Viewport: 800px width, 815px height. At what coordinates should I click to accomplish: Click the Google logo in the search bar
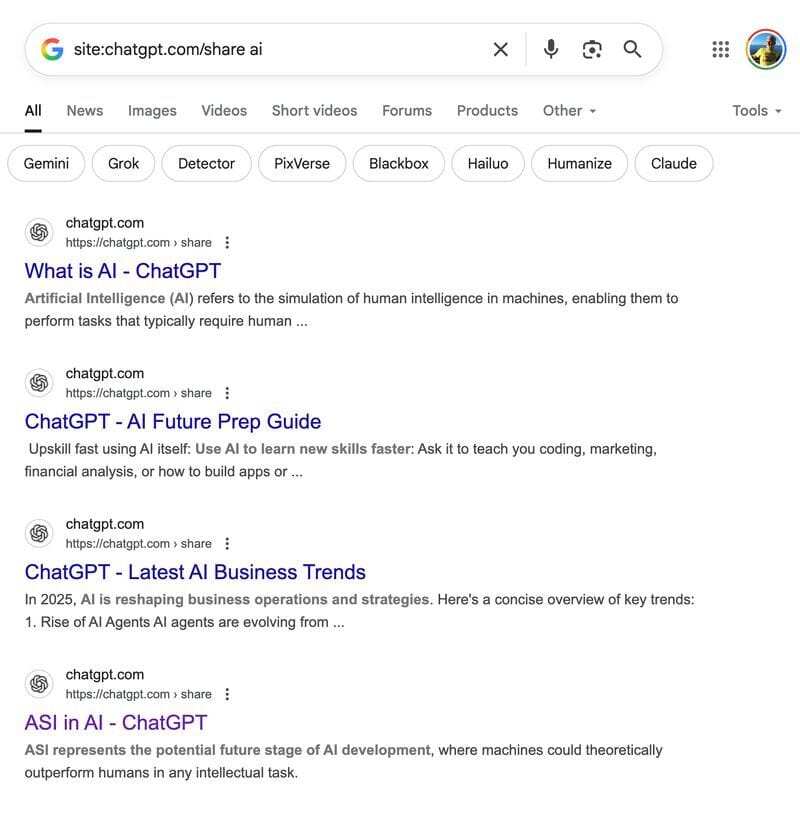click(52, 49)
